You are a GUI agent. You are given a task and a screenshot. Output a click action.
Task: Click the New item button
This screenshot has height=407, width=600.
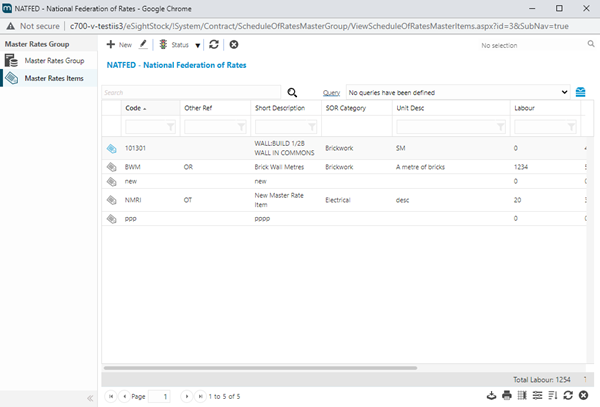click(119, 45)
